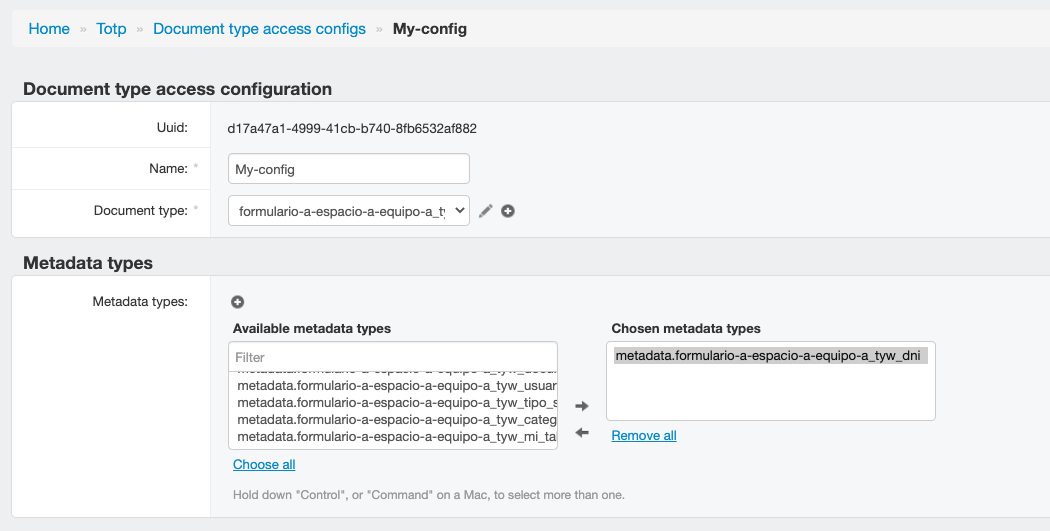Open the Document type dropdown
1050x531 pixels.
coord(348,211)
